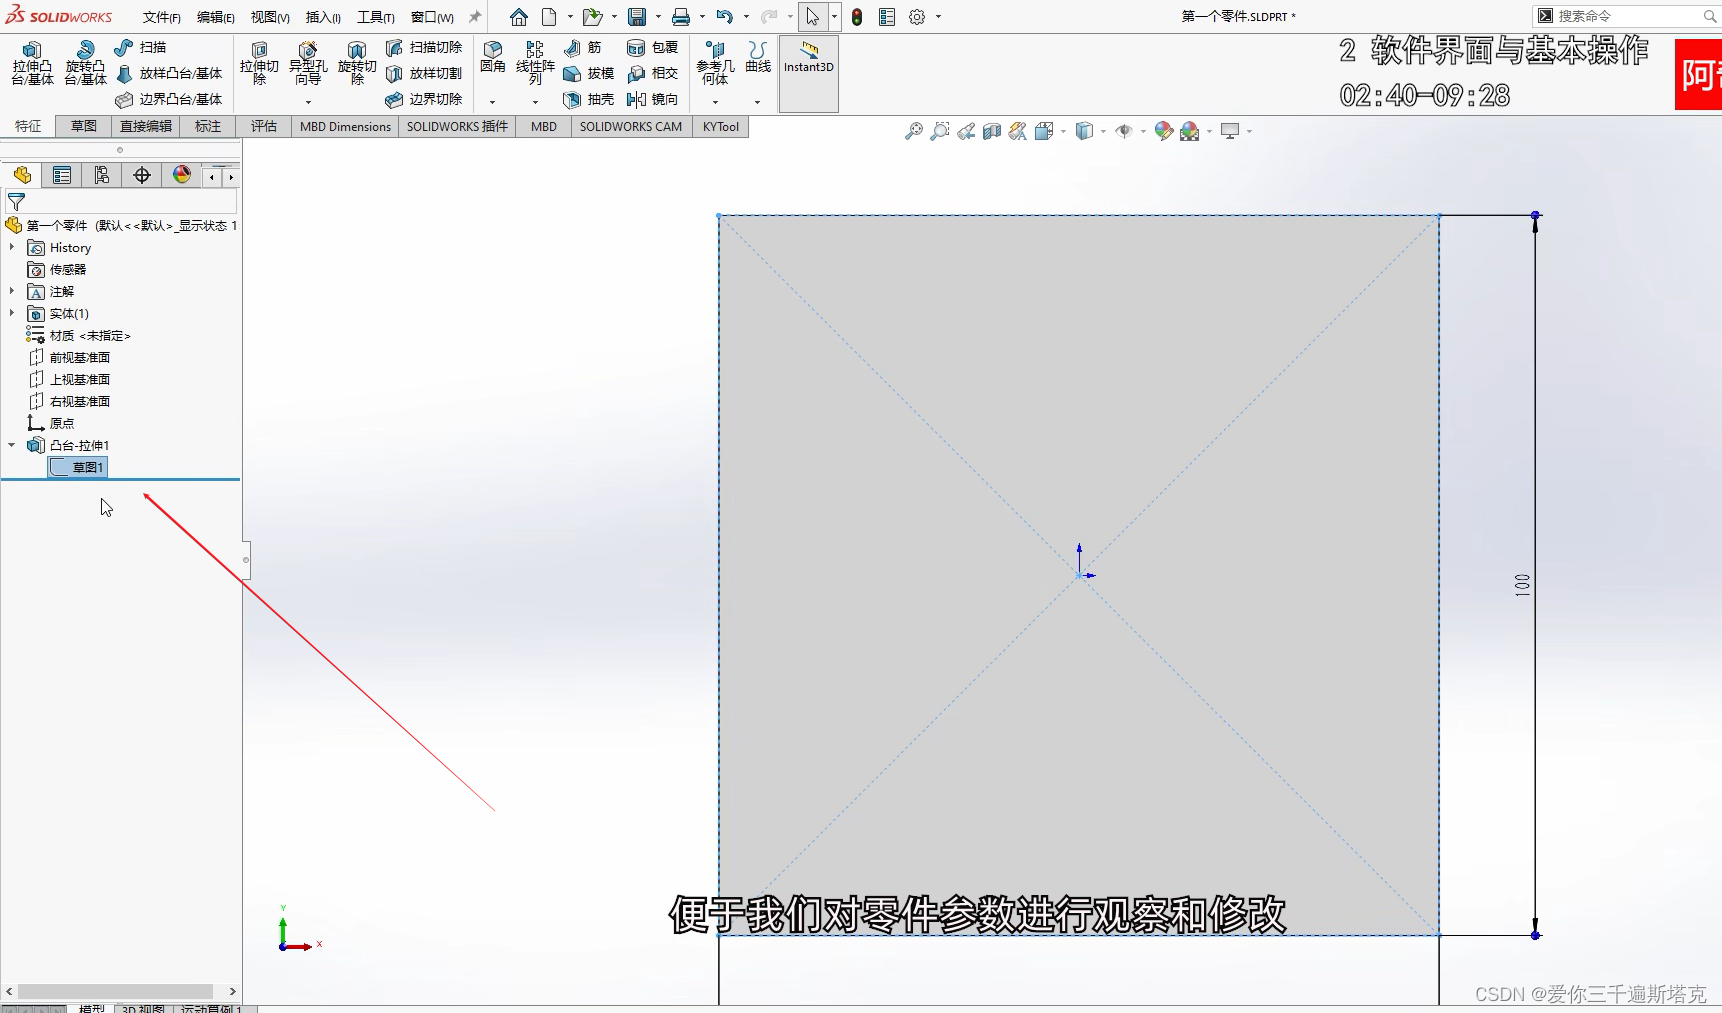Open the 编辑(E) edit menu
Viewport: 1722px width, 1013px height.
click(x=215, y=17)
